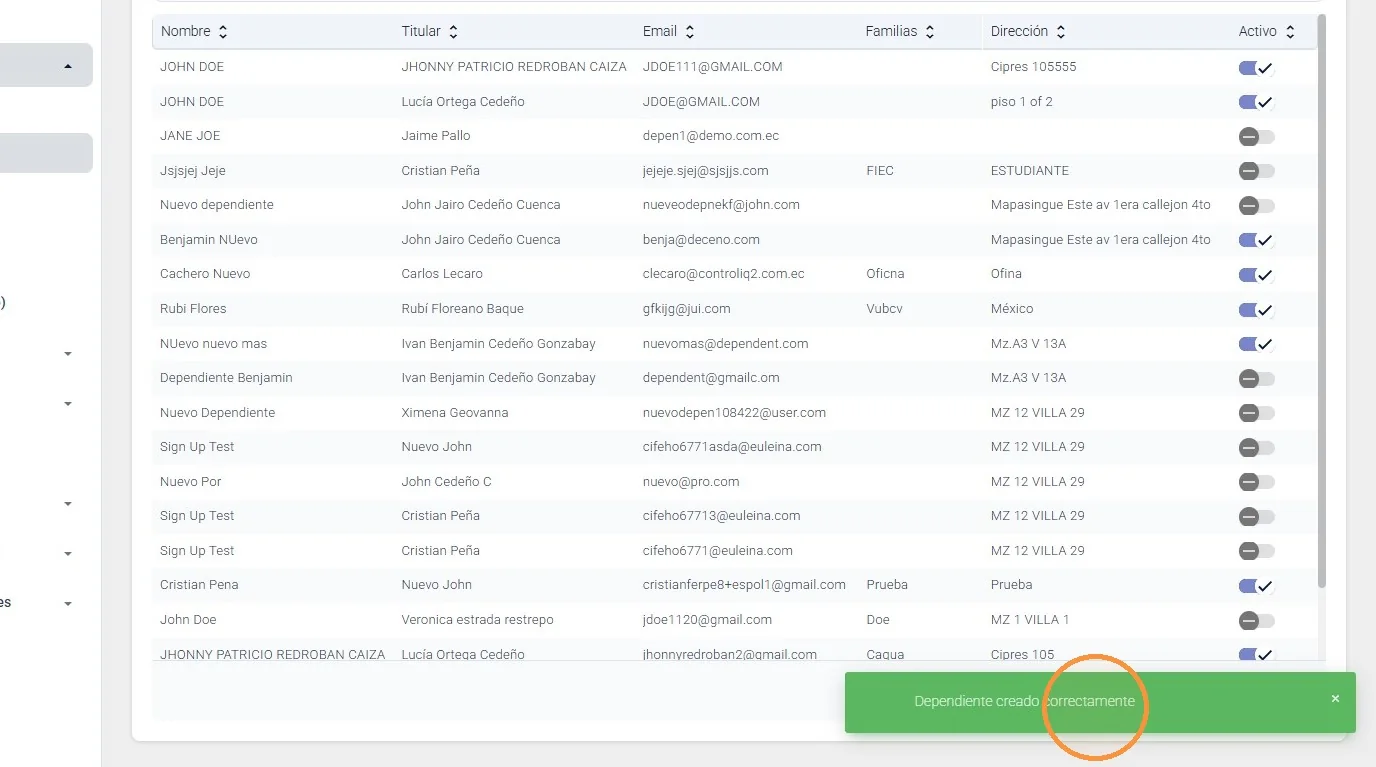Screen dimensions: 1376x767
Task: Enable active switch for Nuevo Por
Action: [x=1256, y=482]
